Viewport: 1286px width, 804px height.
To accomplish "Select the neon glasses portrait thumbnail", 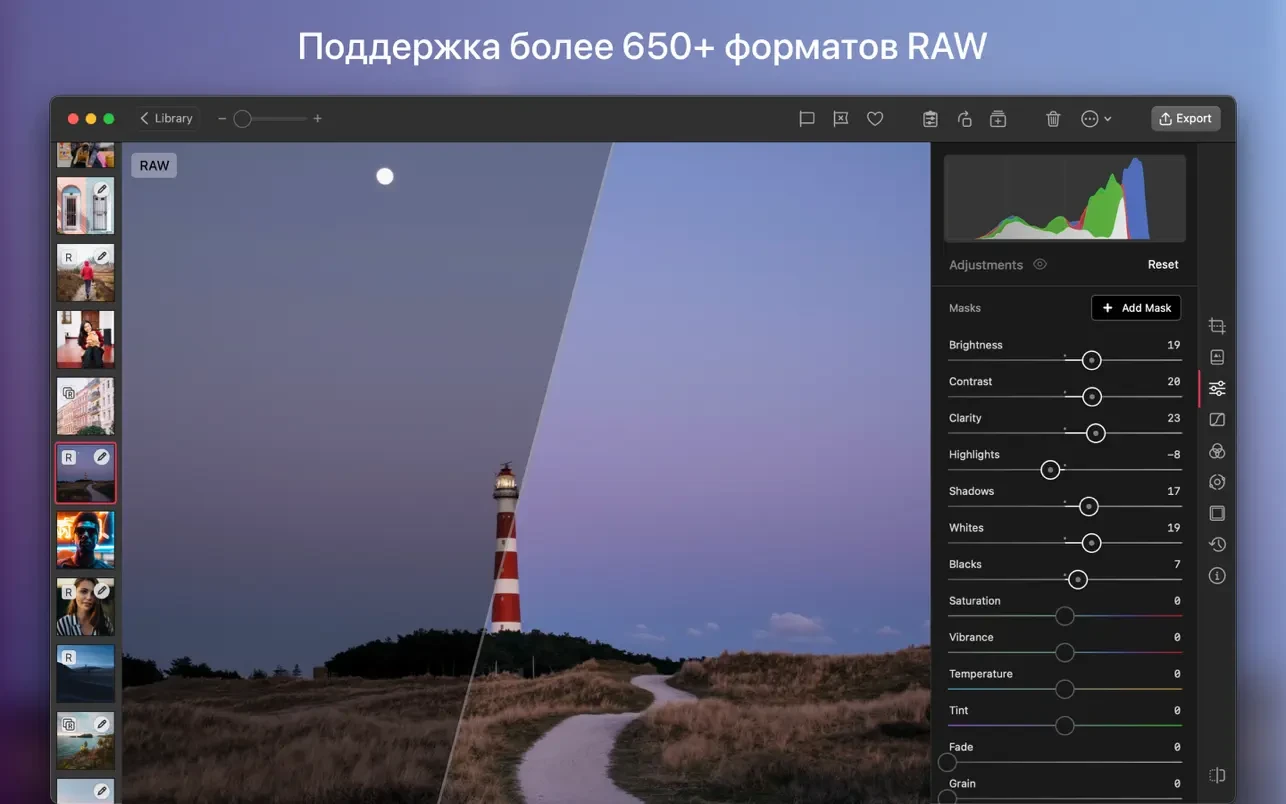I will coord(86,540).
